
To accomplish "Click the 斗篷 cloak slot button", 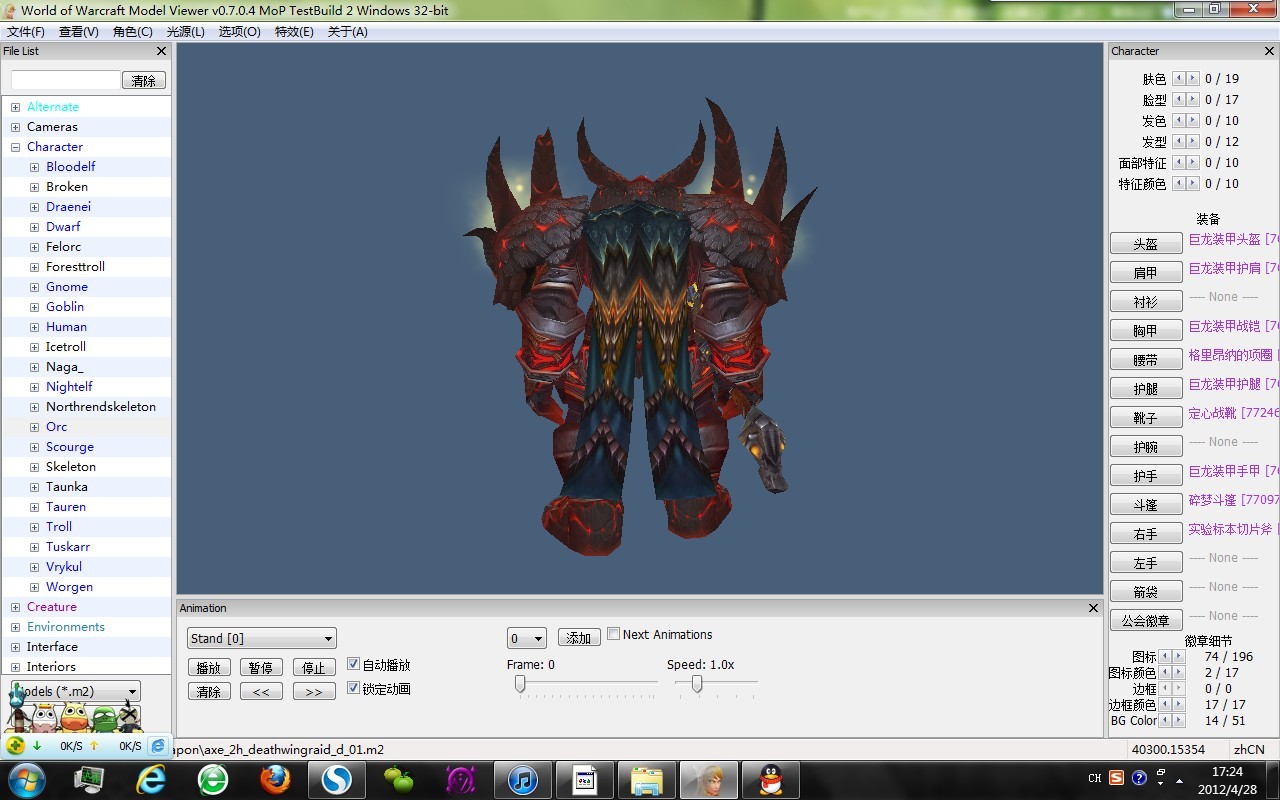I will pyautogui.click(x=1146, y=504).
